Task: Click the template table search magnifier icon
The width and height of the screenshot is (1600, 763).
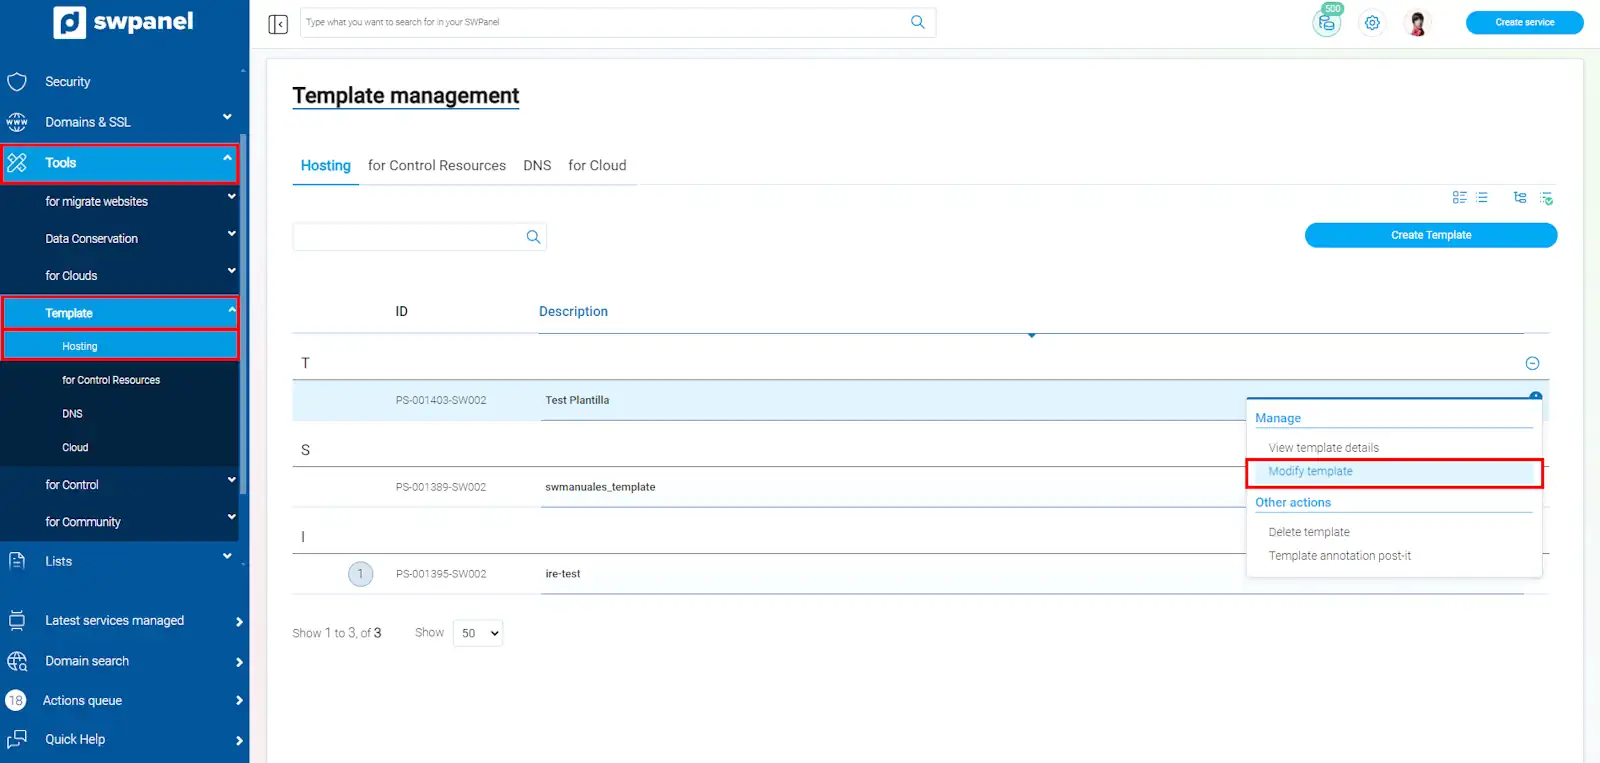Action: [x=533, y=237]
